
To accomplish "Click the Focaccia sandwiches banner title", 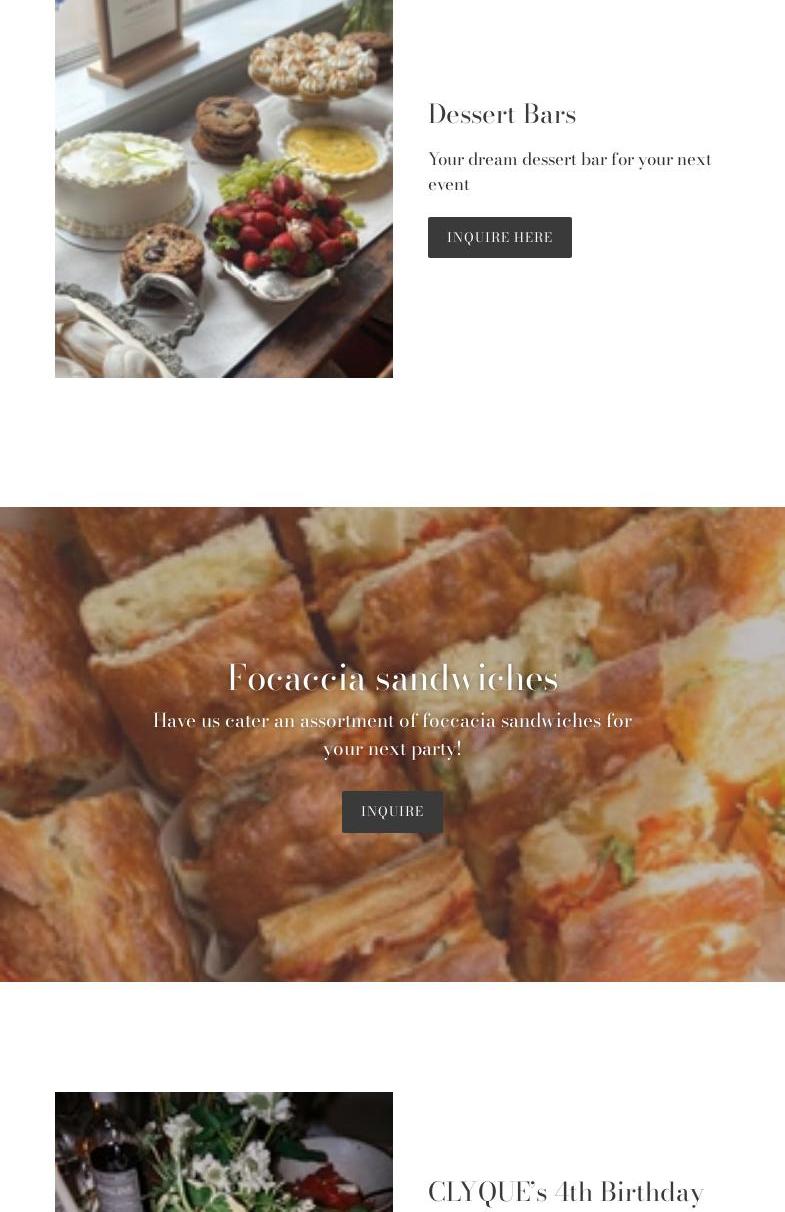I will 392,677.
